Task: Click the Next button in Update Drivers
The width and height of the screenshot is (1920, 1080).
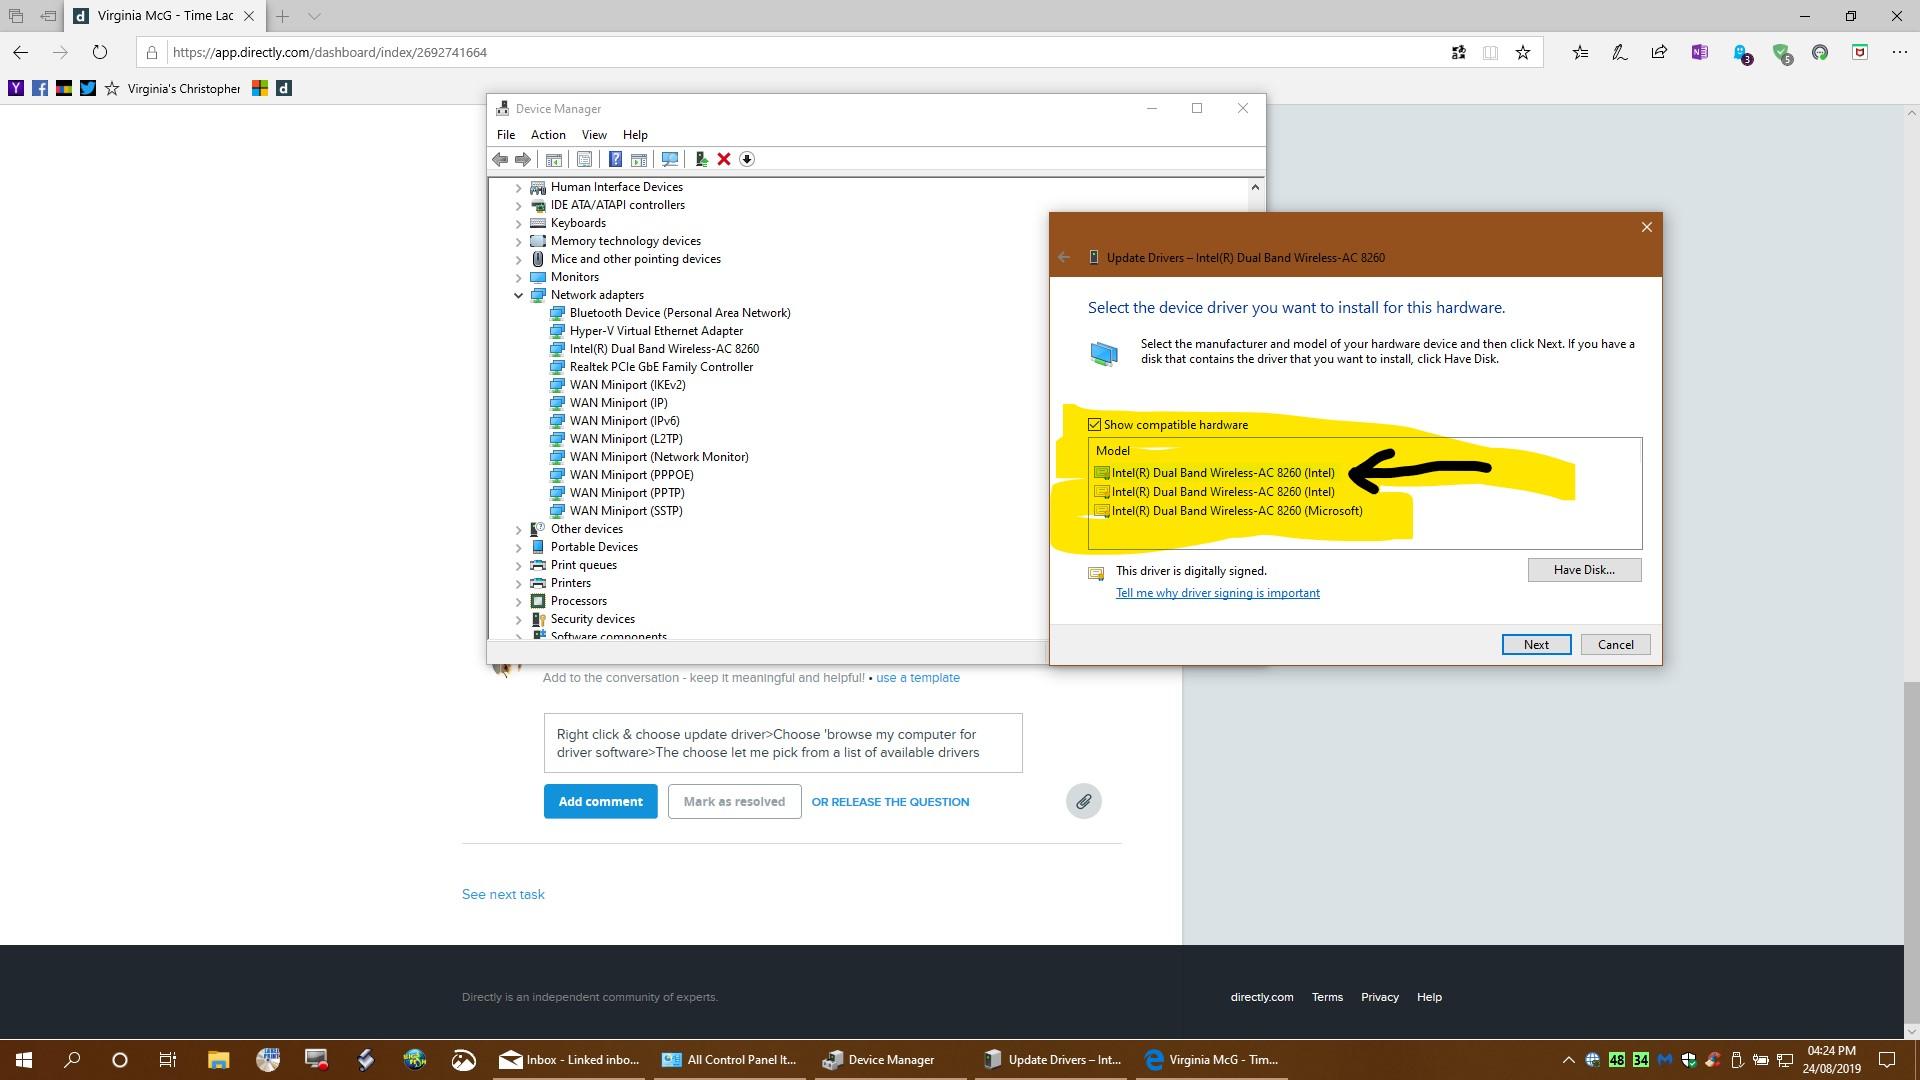Action: click(x=1536, y=645)
